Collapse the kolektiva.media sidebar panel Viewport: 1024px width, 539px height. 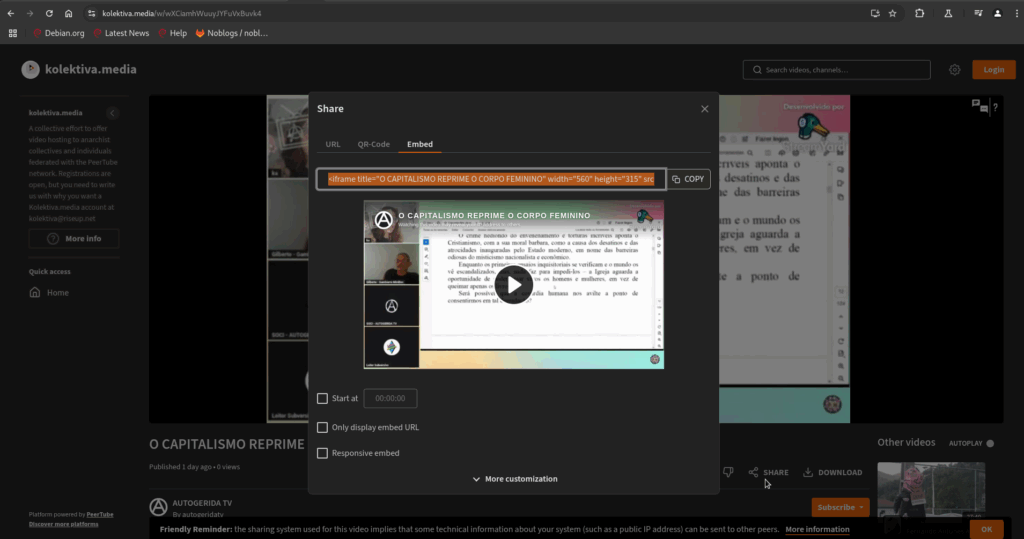pyautogui.click(x=112, y=113)
